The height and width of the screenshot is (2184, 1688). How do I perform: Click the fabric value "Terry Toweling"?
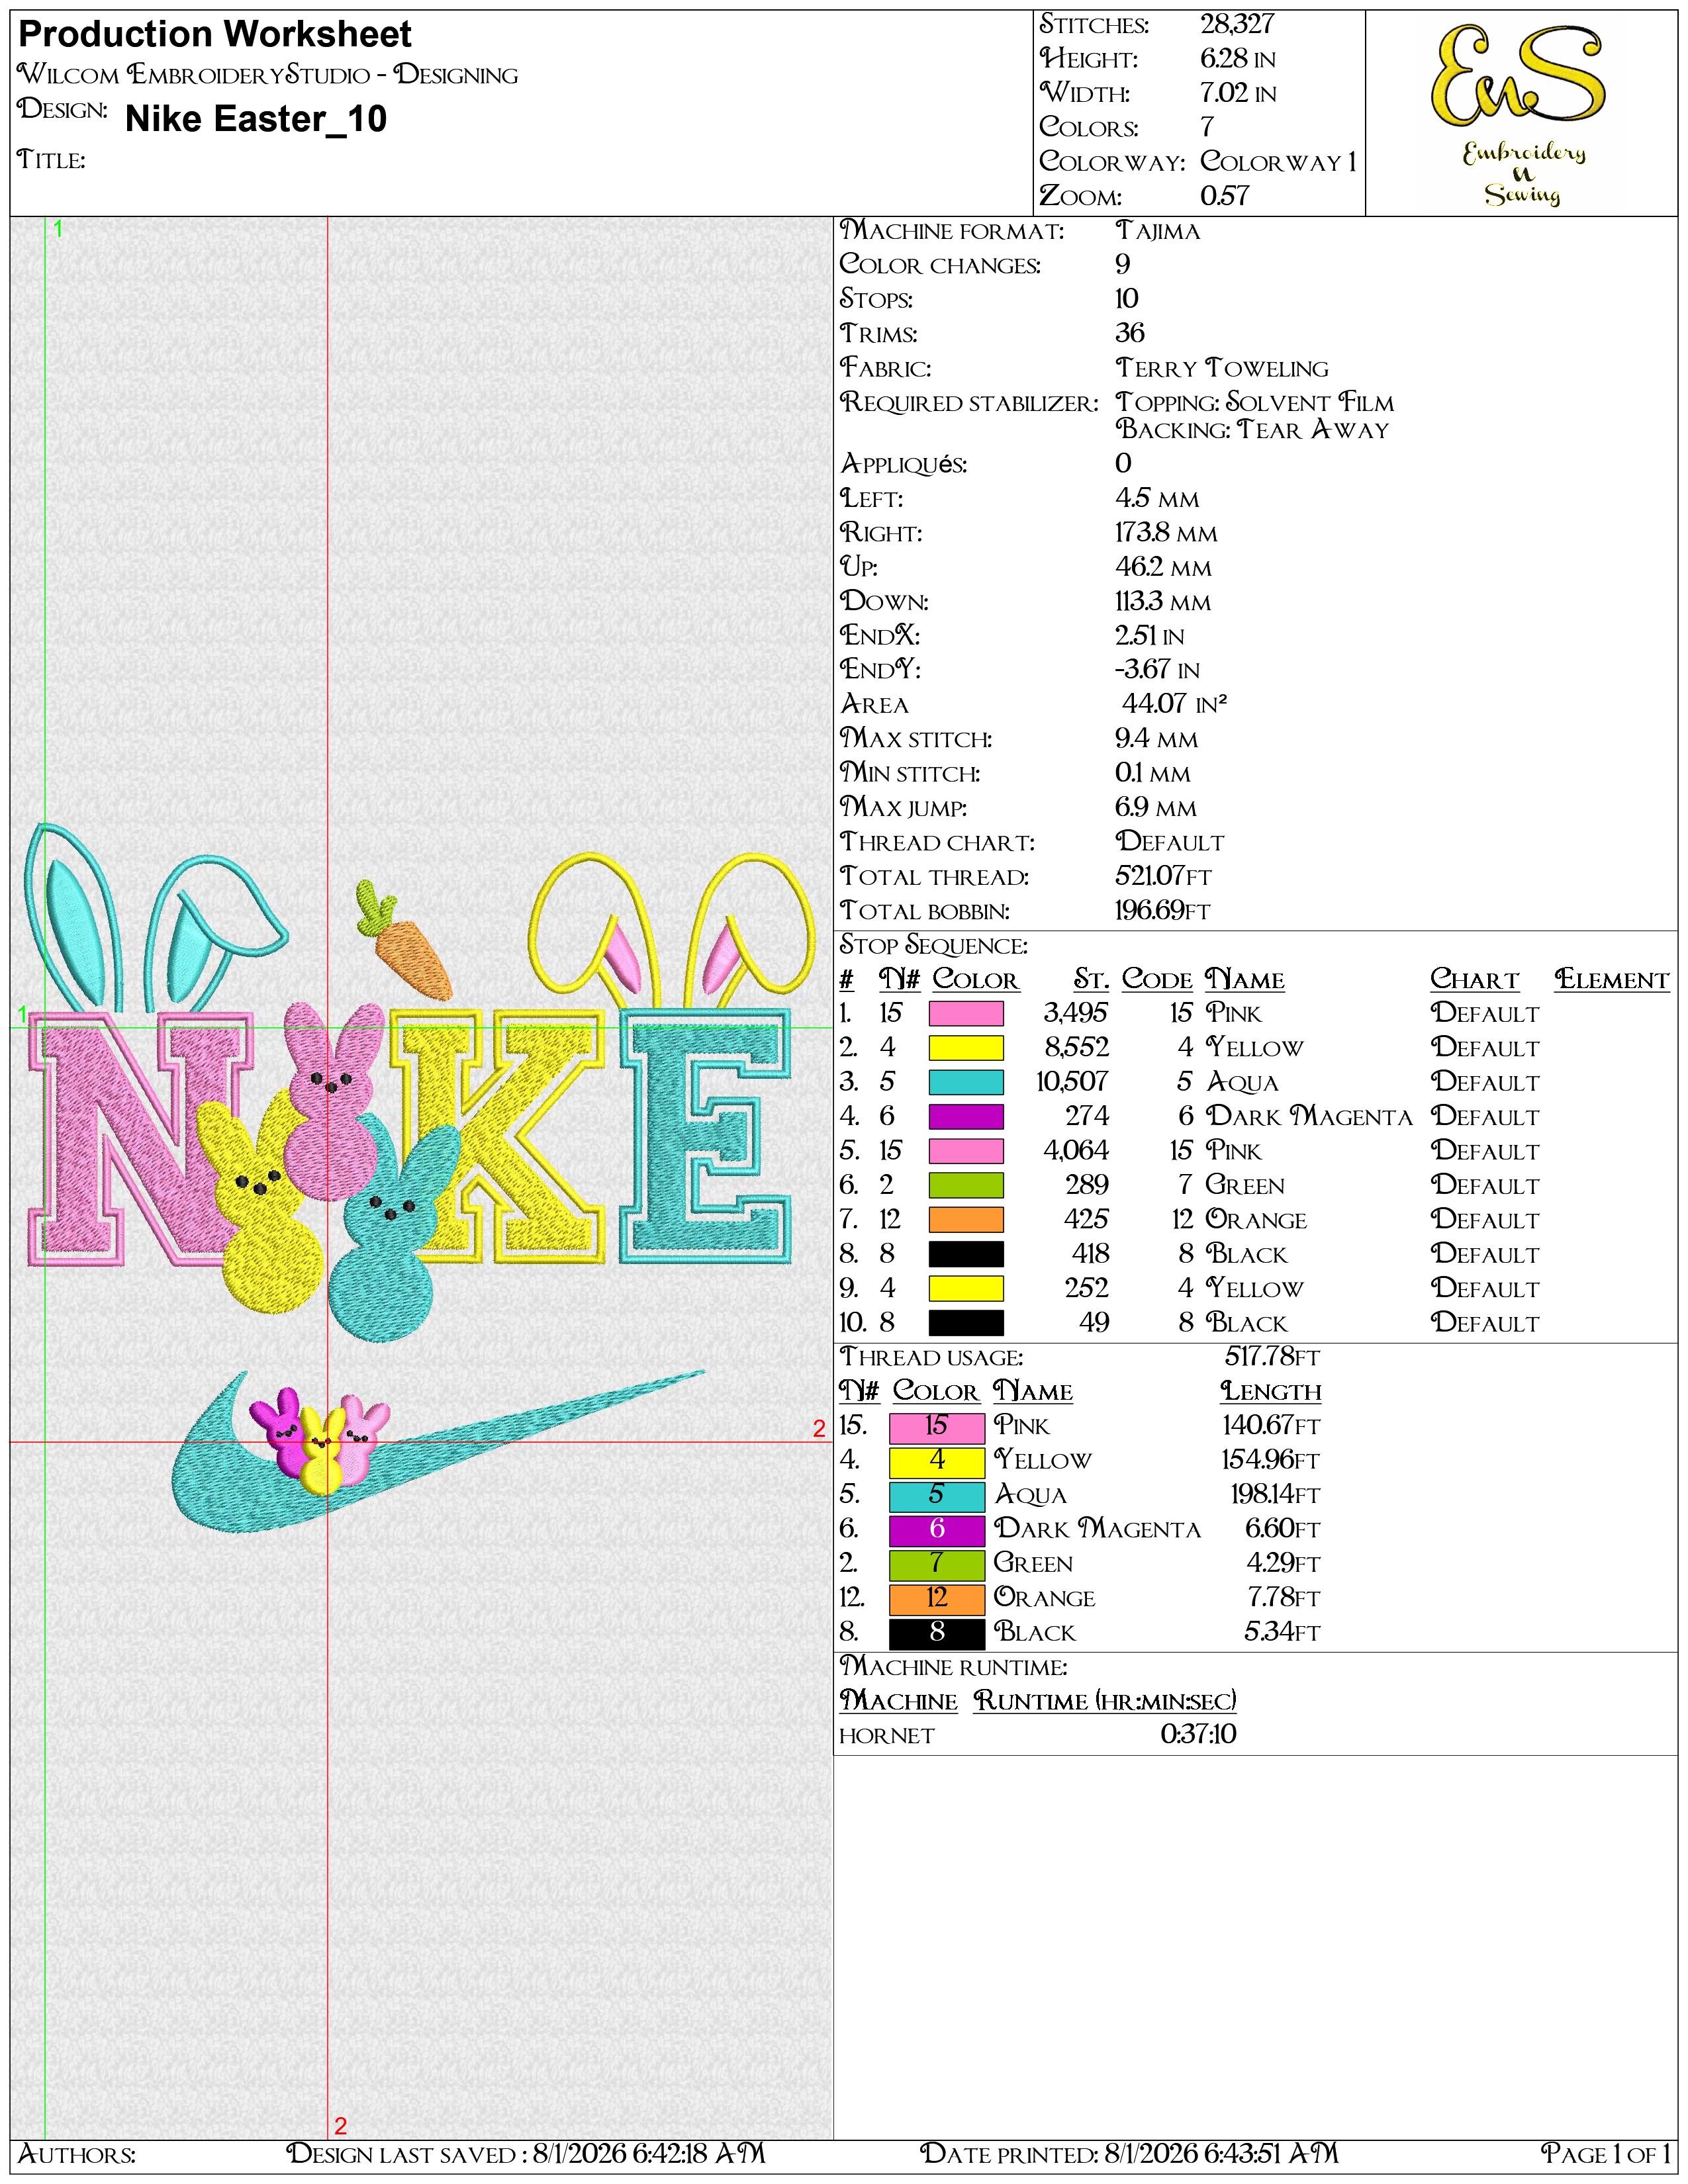click(1222, 368)
